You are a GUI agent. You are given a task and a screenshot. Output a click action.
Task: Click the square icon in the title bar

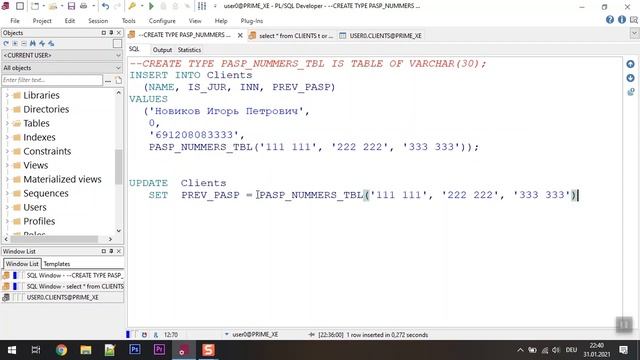pos(19,6)
